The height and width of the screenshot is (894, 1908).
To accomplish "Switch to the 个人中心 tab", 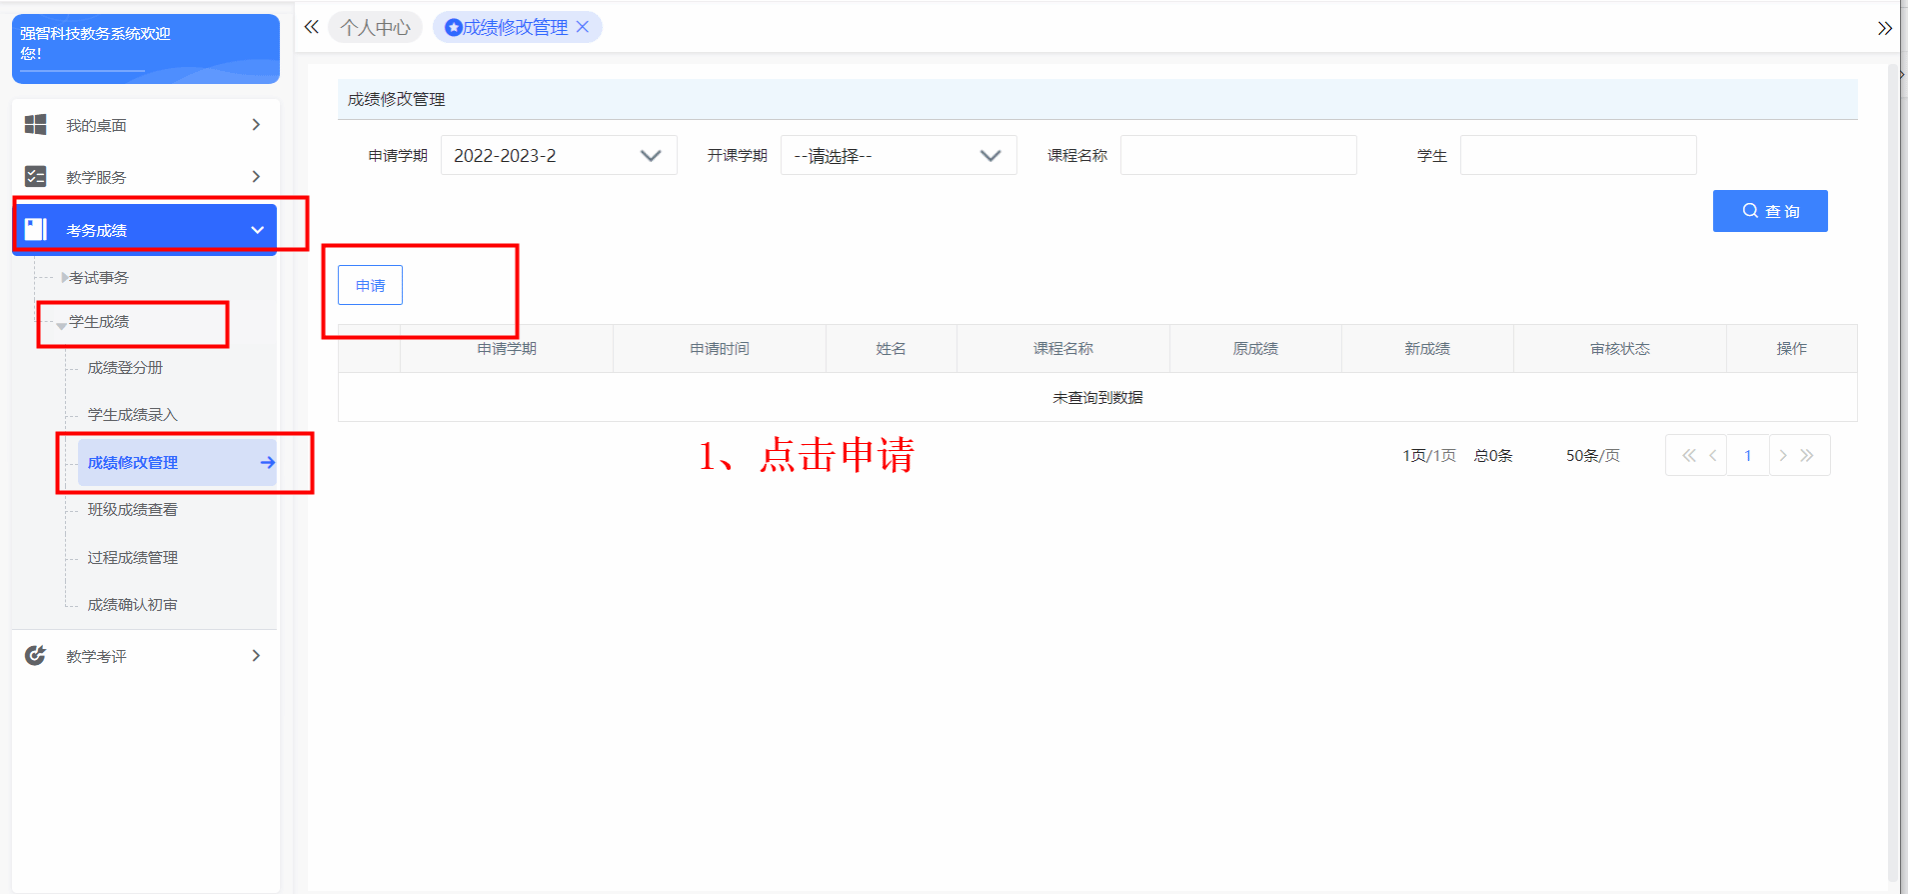I will [375, 28].
